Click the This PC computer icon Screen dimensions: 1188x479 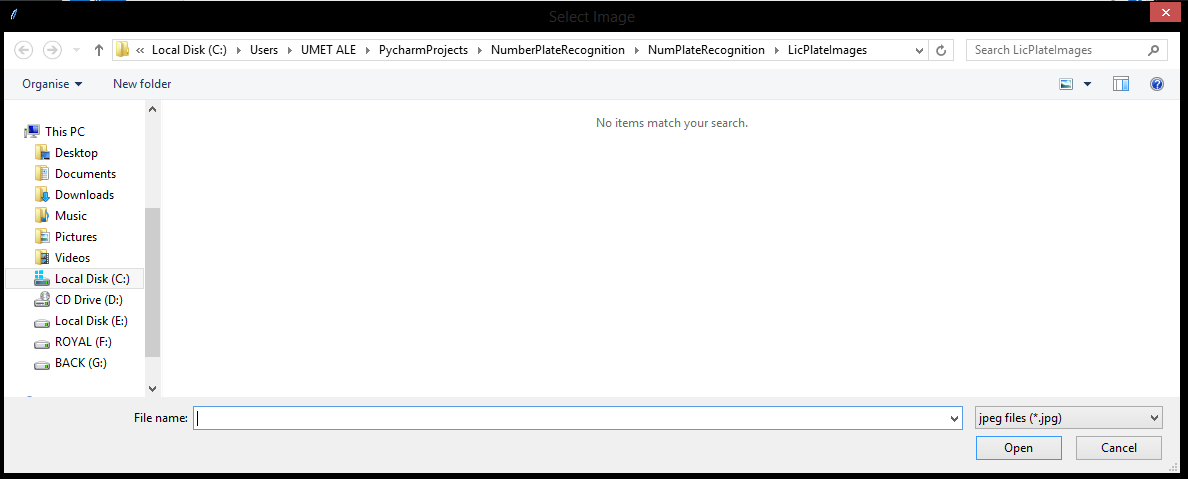32,132
